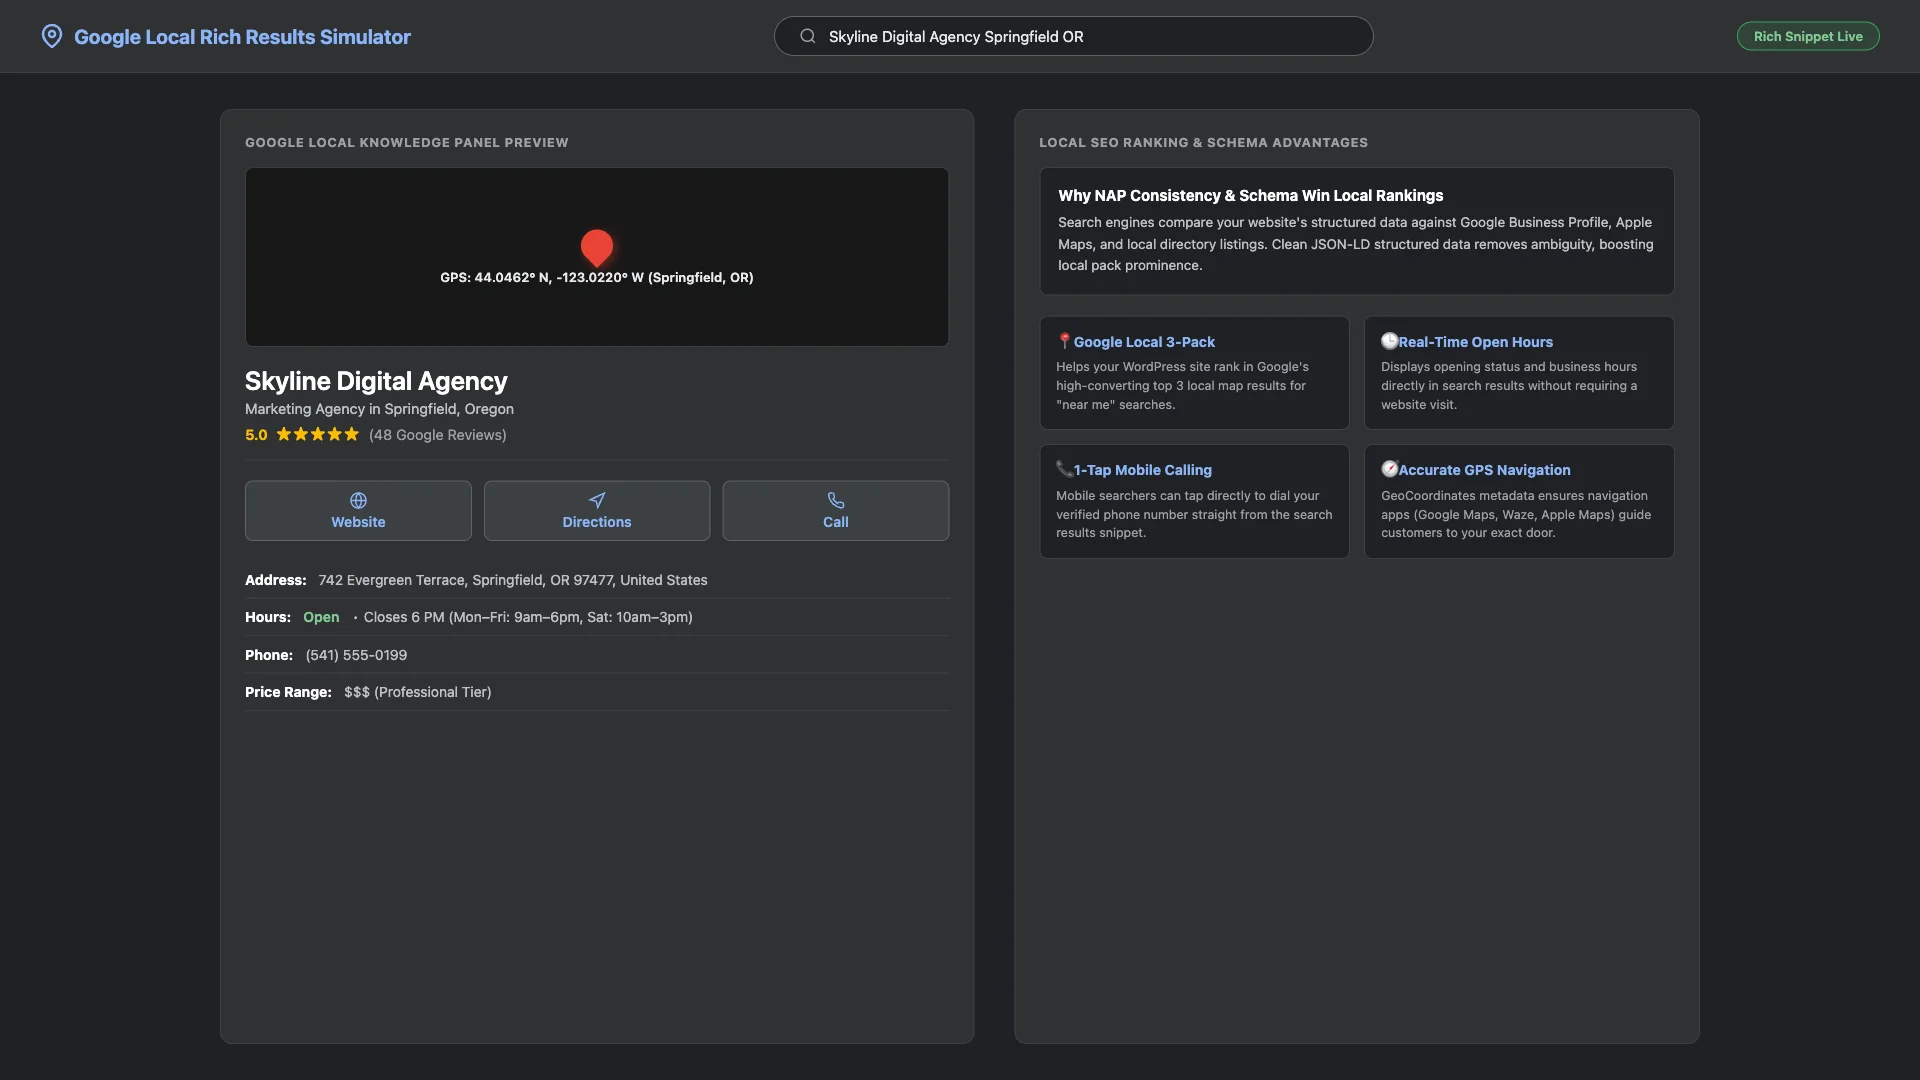Click the search magnifier icon
This screenshot has width=1920, height=1080.
(x=808, y=36)
